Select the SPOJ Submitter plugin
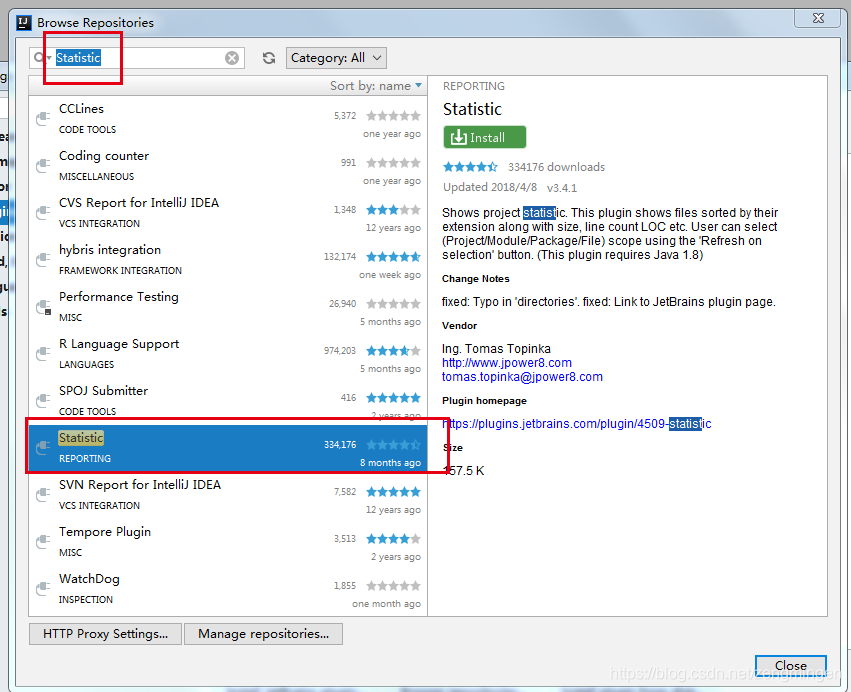This screenshot has height=692, width=851. [228, 401]
